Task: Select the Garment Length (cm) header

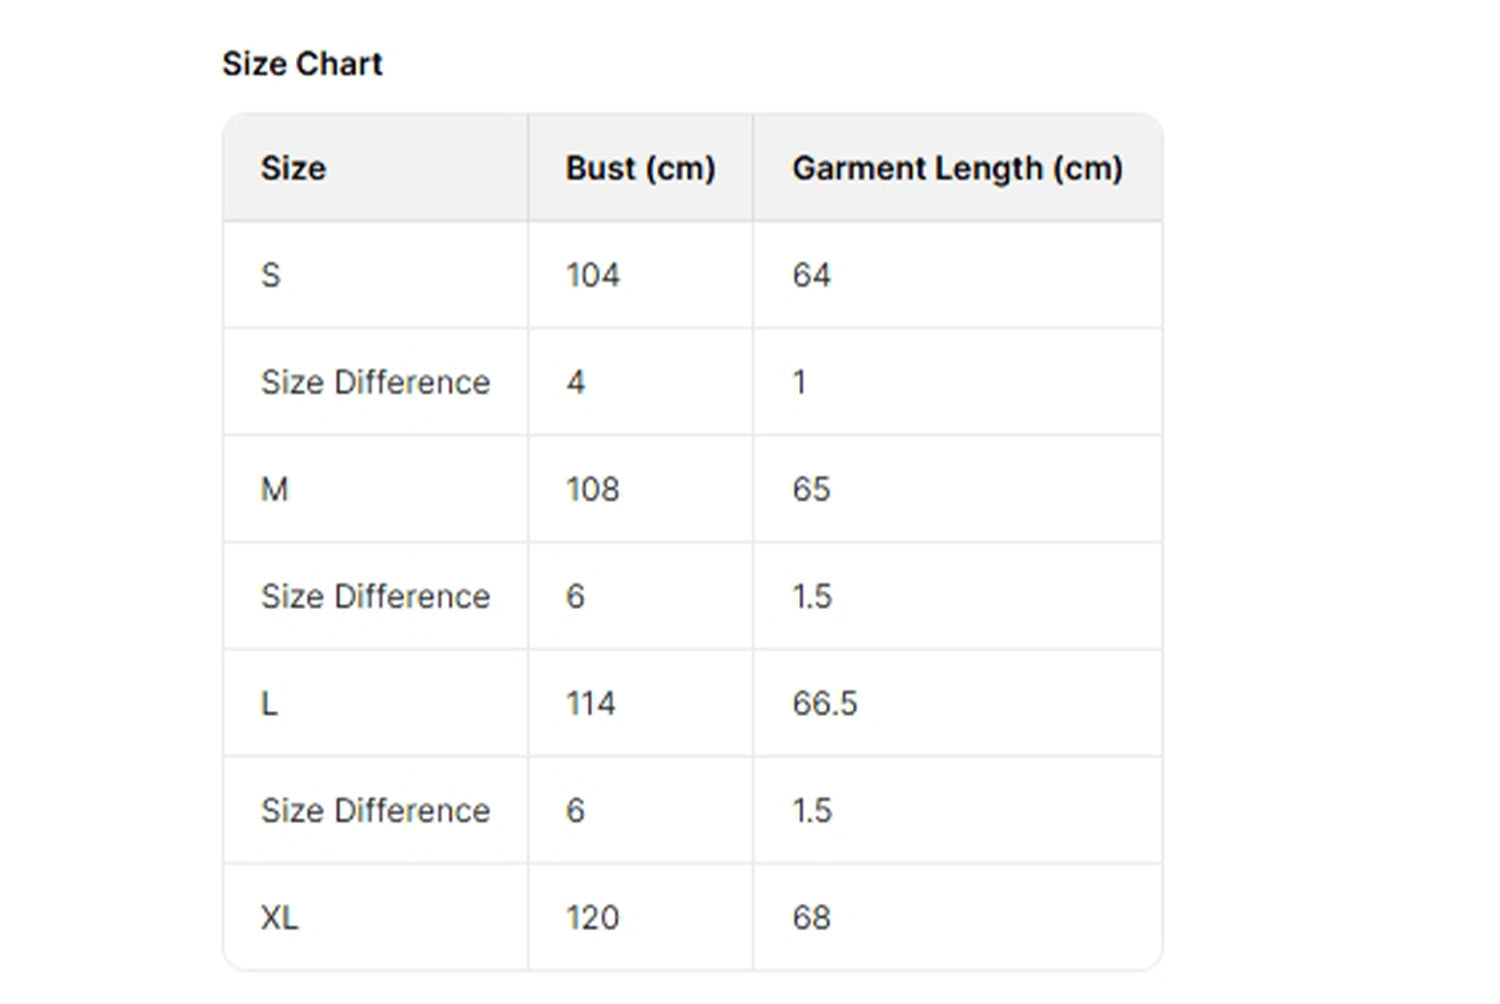Action: tap(957, 168)
